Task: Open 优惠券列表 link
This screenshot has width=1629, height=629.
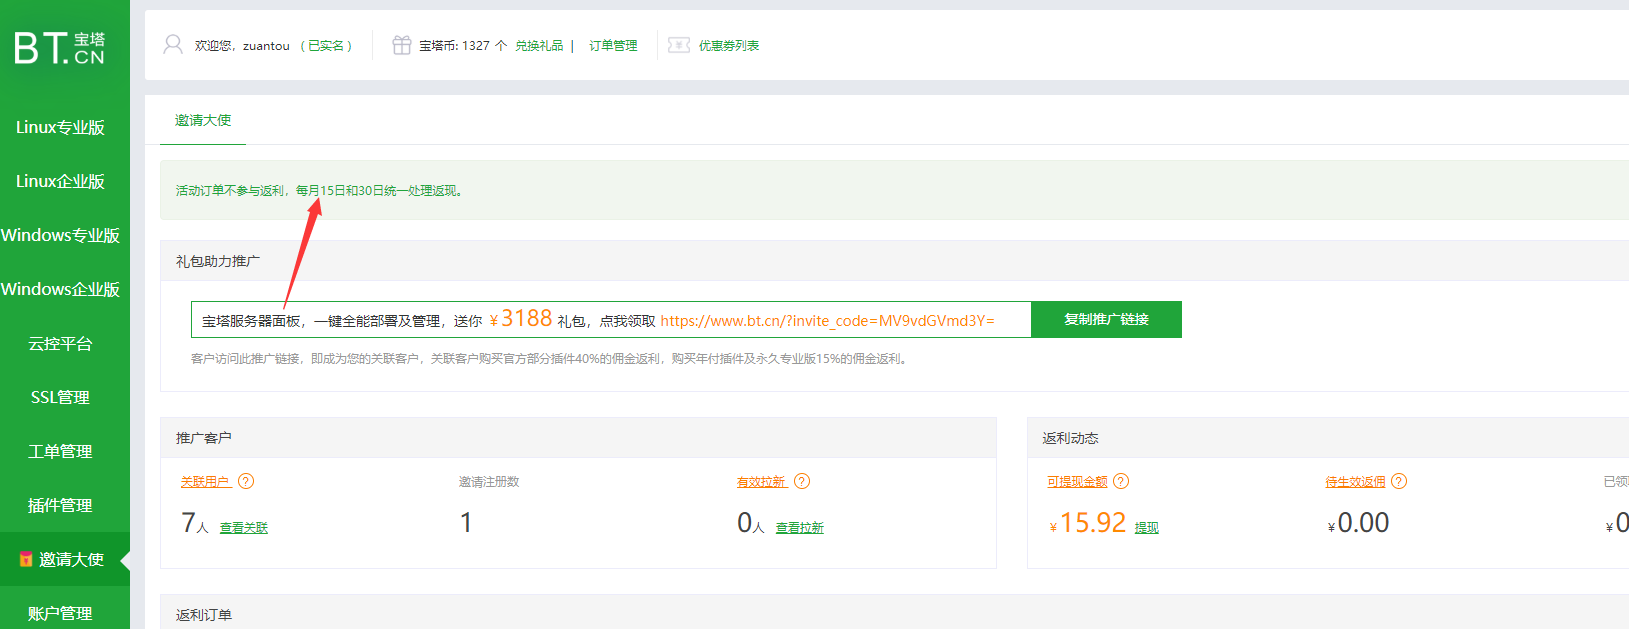Action: pyautogui.click(x=729, y=46)
